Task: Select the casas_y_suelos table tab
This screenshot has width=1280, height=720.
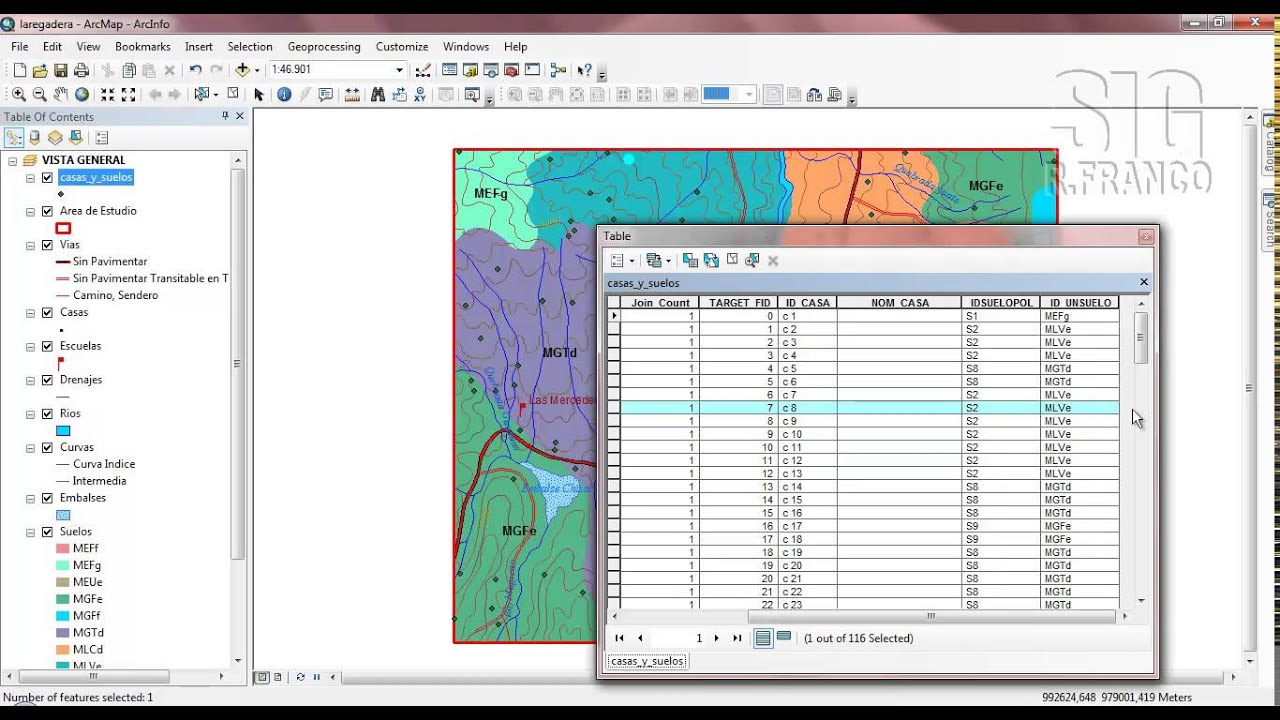Action: click(x=647, y=661)
